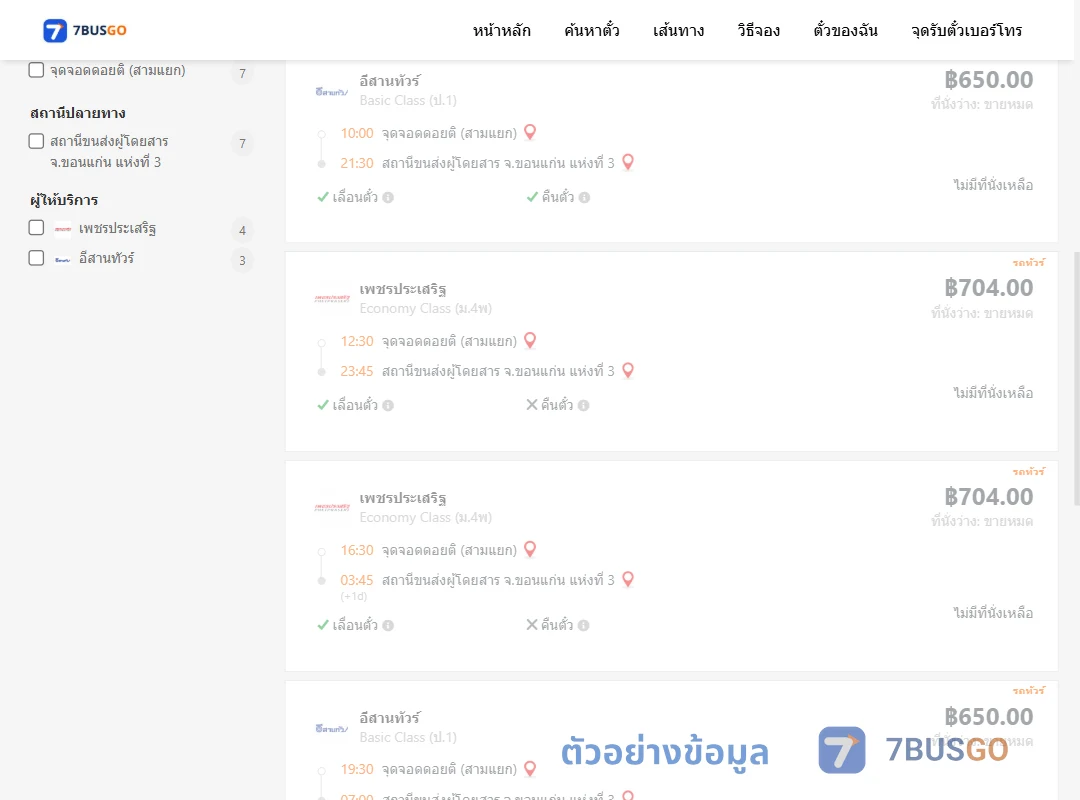Image resolution: width=1080 pixels, height=800 pixels.
Task: Show เลื่อนตั๋ว info icon on 10:00 trip
Action: coord(388,198)
